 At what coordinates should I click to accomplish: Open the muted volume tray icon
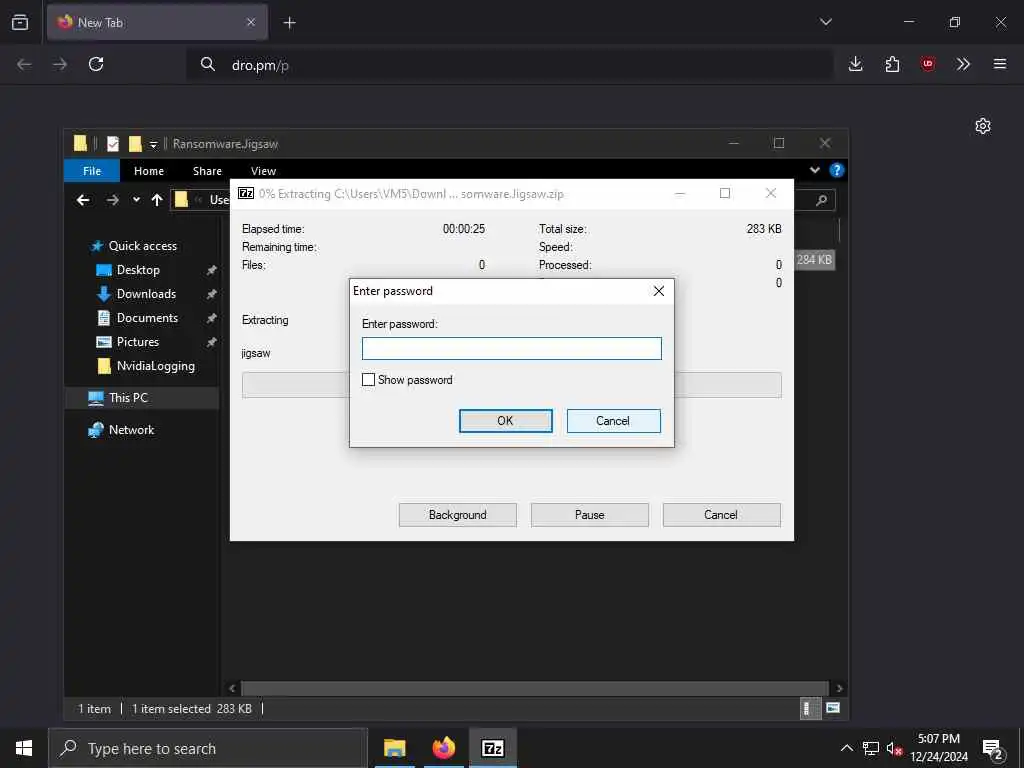(x=893, y=748)
